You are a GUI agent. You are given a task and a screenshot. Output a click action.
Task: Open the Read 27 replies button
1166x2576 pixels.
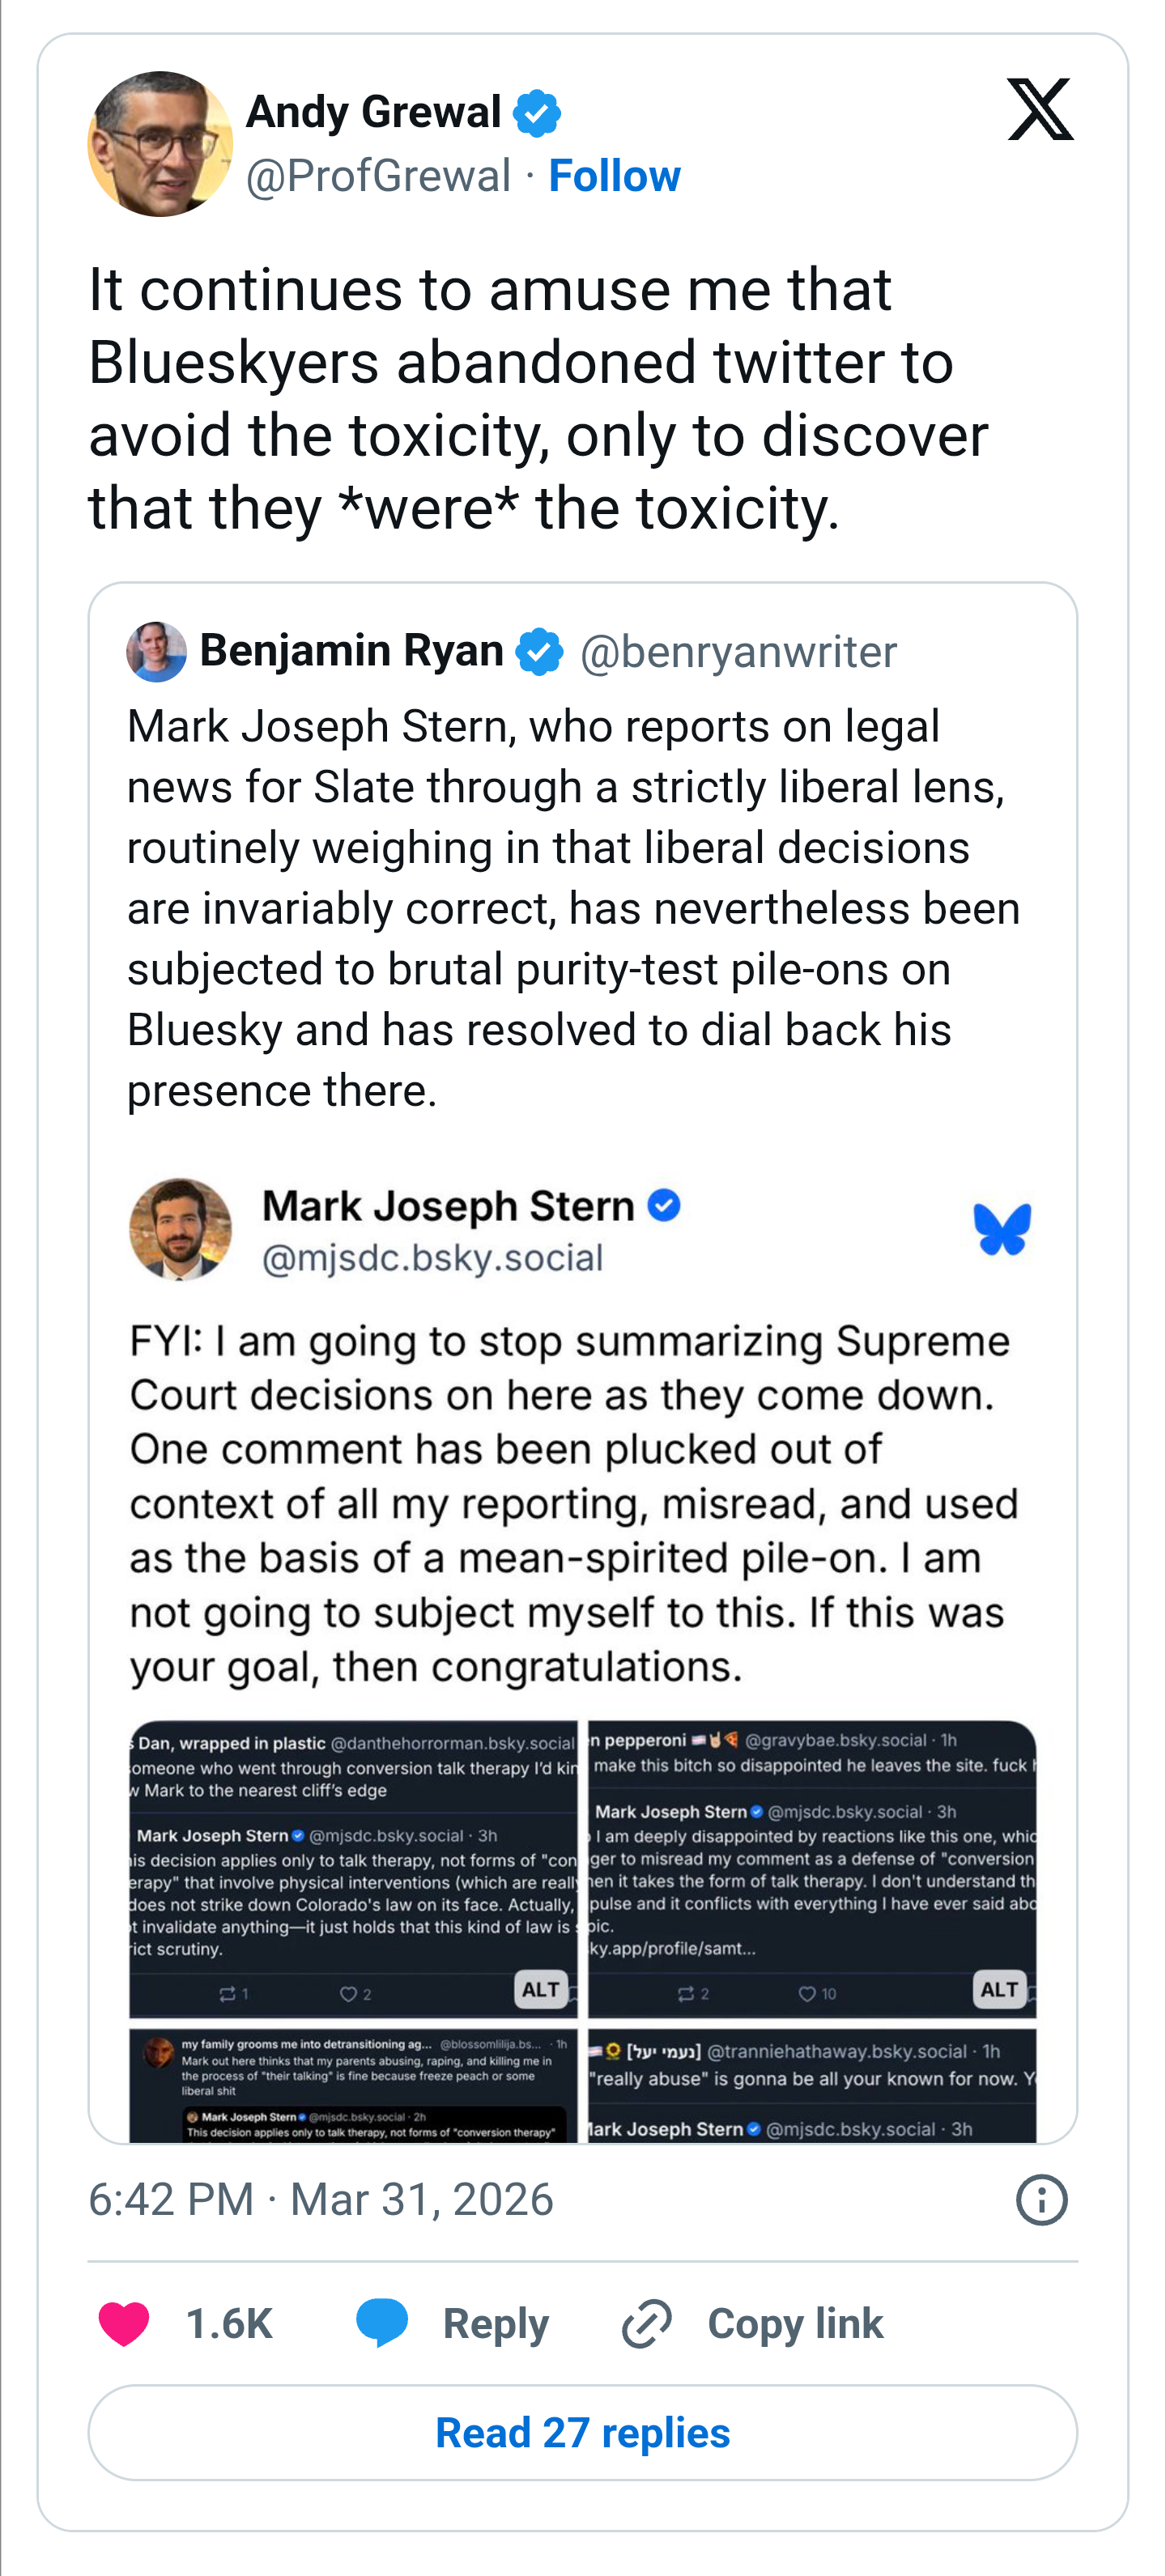(x=583, y=2432)
